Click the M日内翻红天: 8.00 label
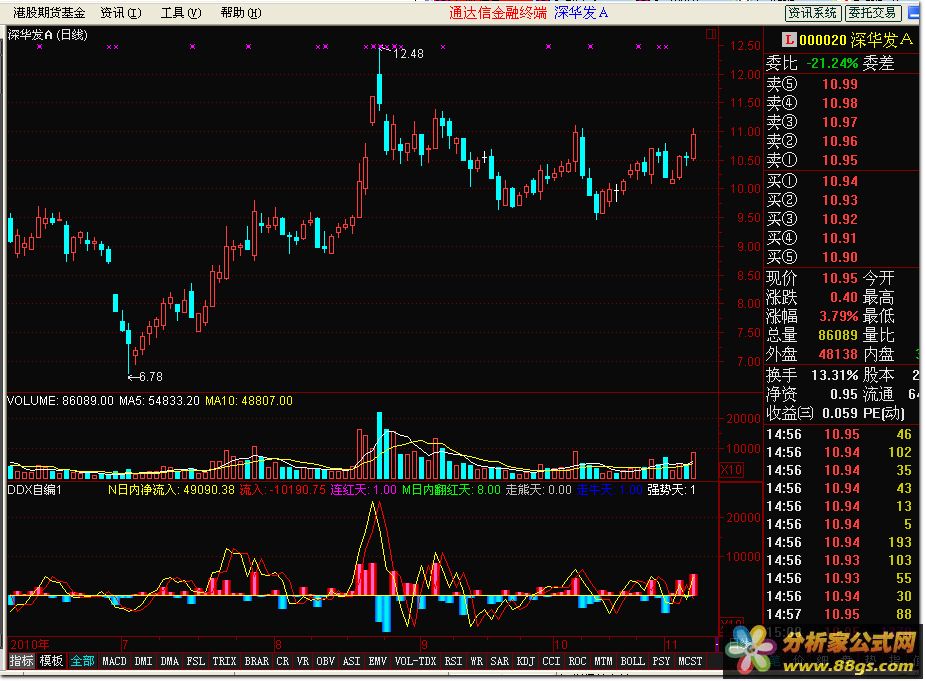This screenshot has width=925, height=681. pyautogui.click(x=451, y=490)
